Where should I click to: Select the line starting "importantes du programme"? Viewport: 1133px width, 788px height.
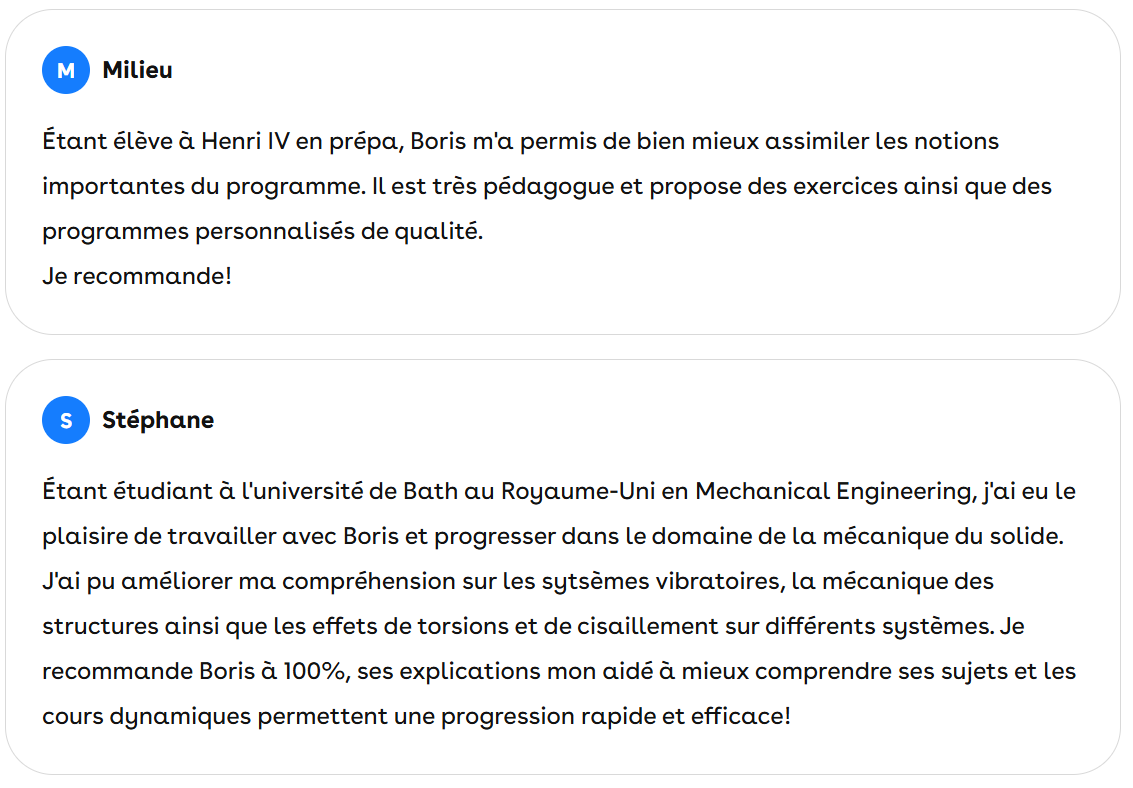[x=547, y=186]
